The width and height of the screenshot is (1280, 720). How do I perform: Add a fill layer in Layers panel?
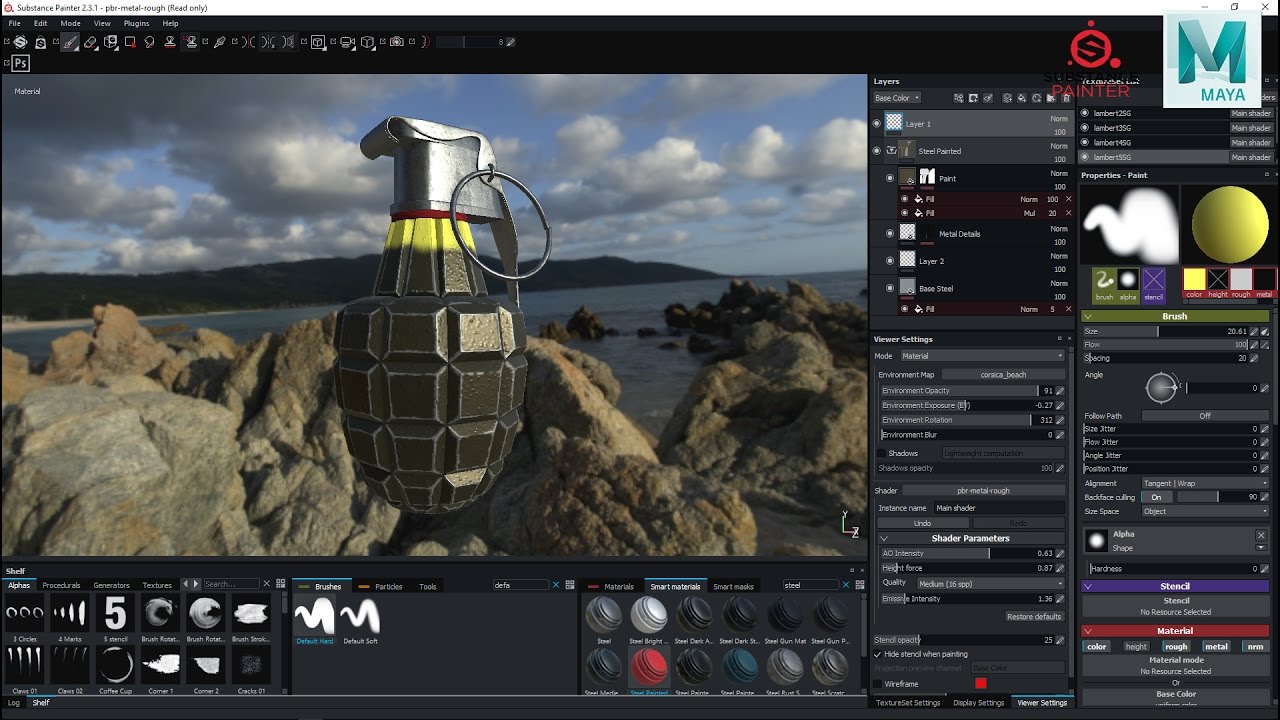pos(1021,98)
